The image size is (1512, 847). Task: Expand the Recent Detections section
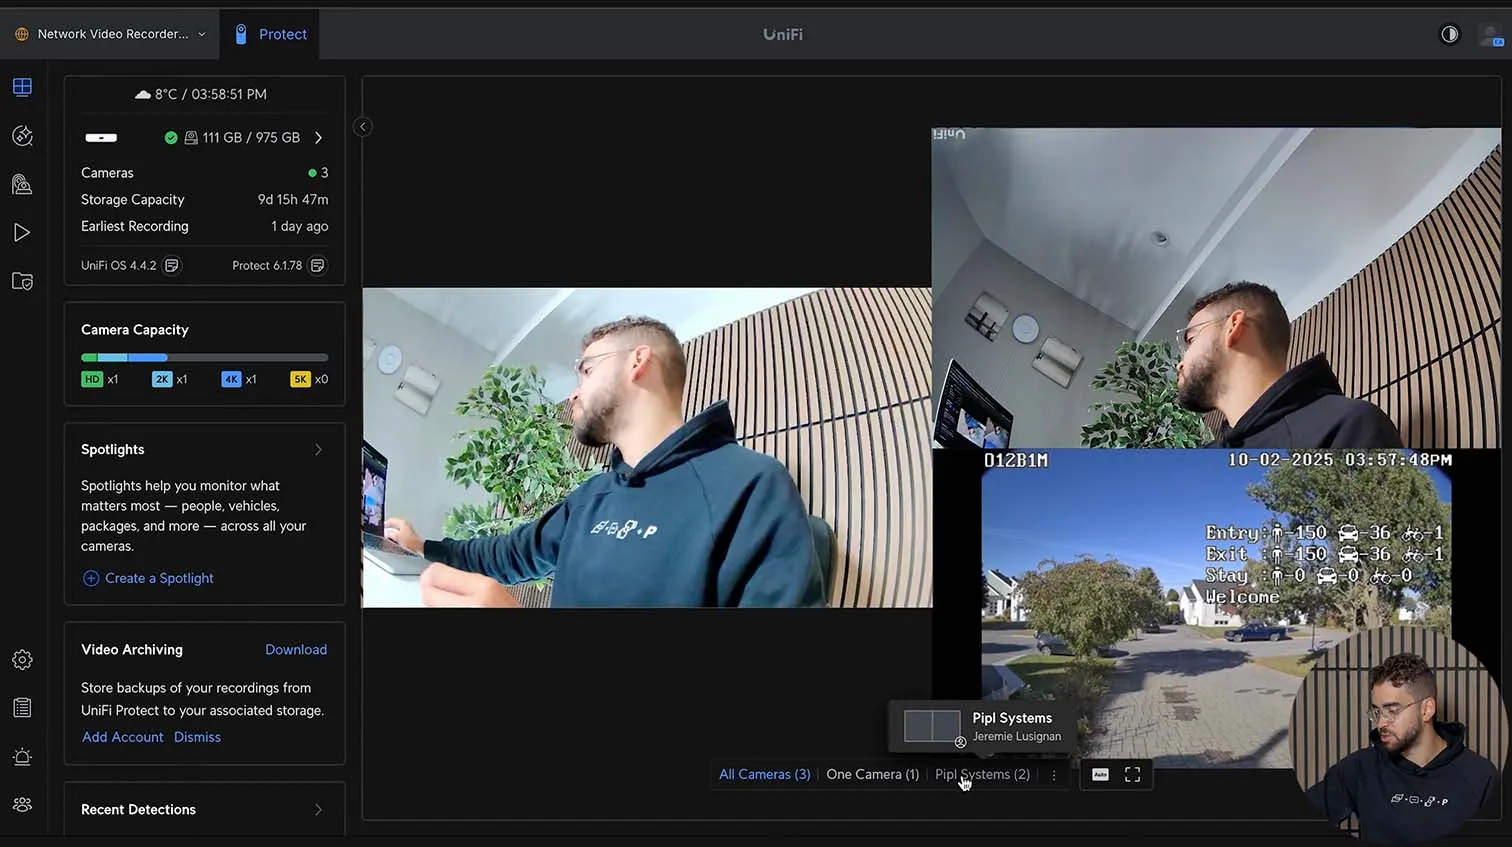[x=318, y=810]
